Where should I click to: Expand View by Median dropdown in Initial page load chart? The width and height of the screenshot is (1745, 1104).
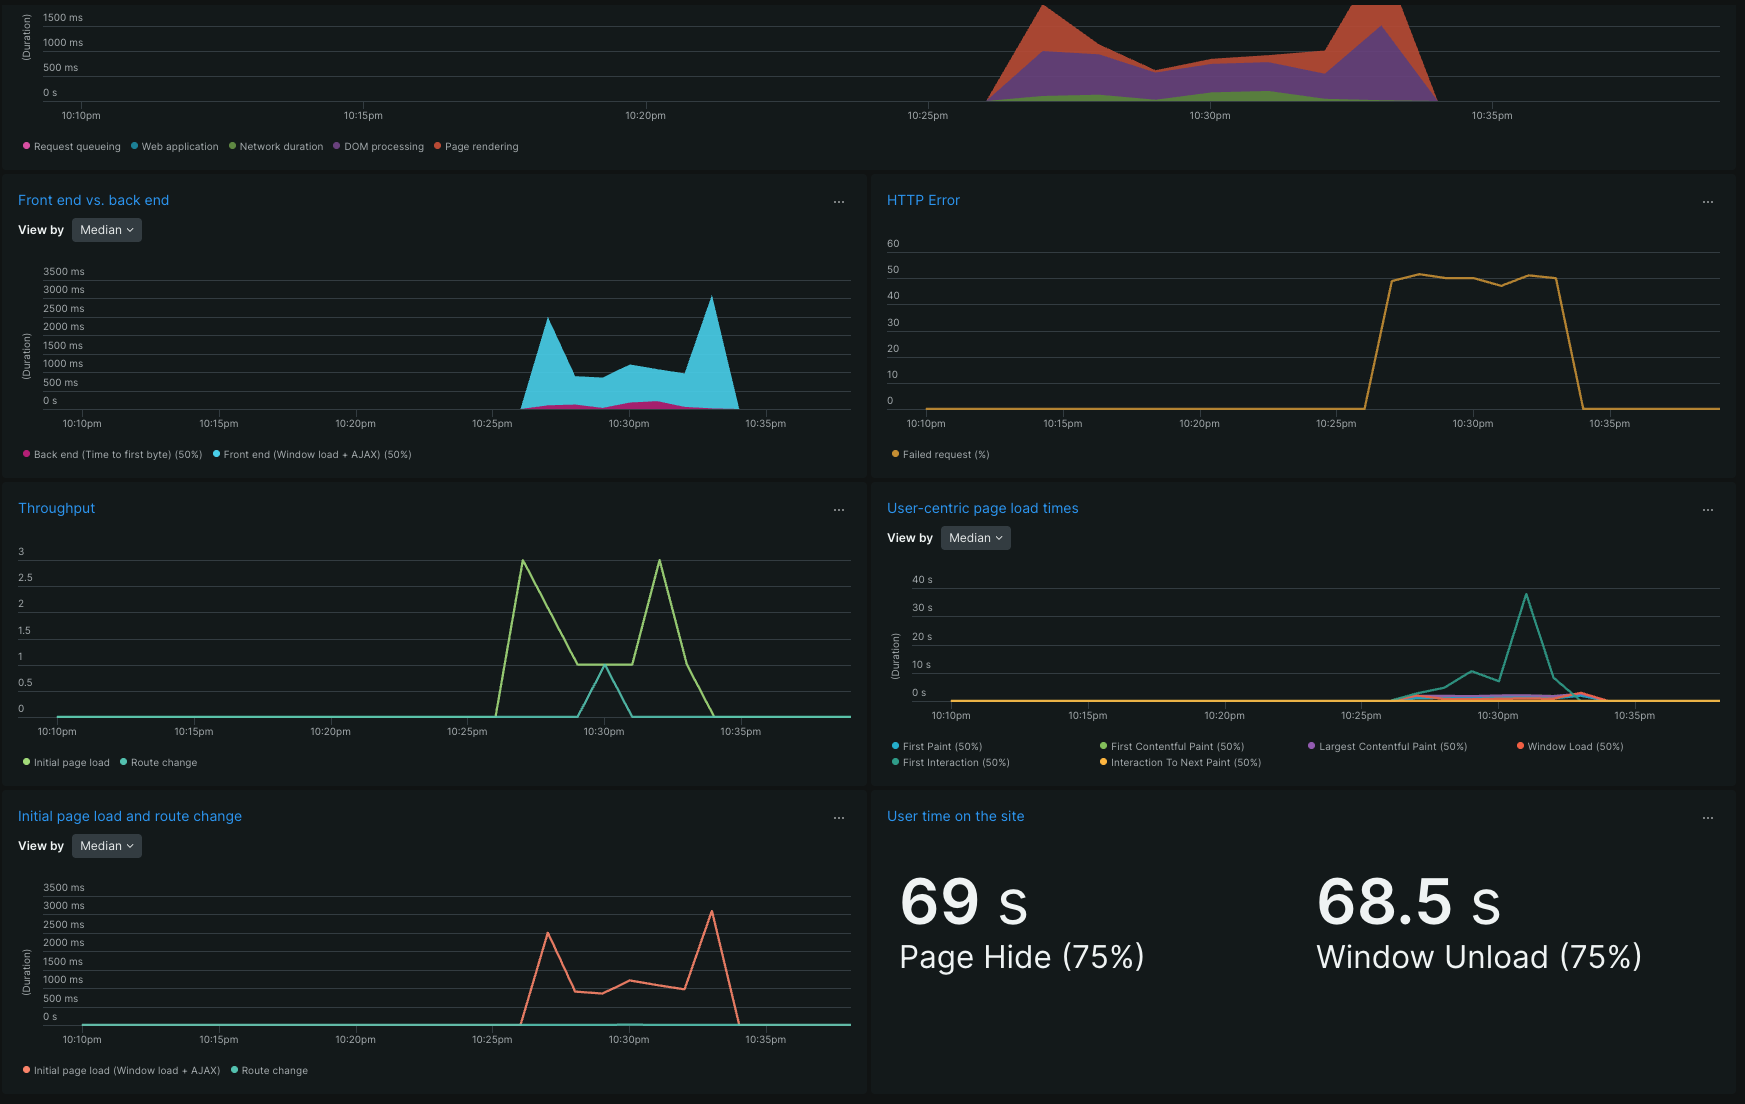point(106,846)
